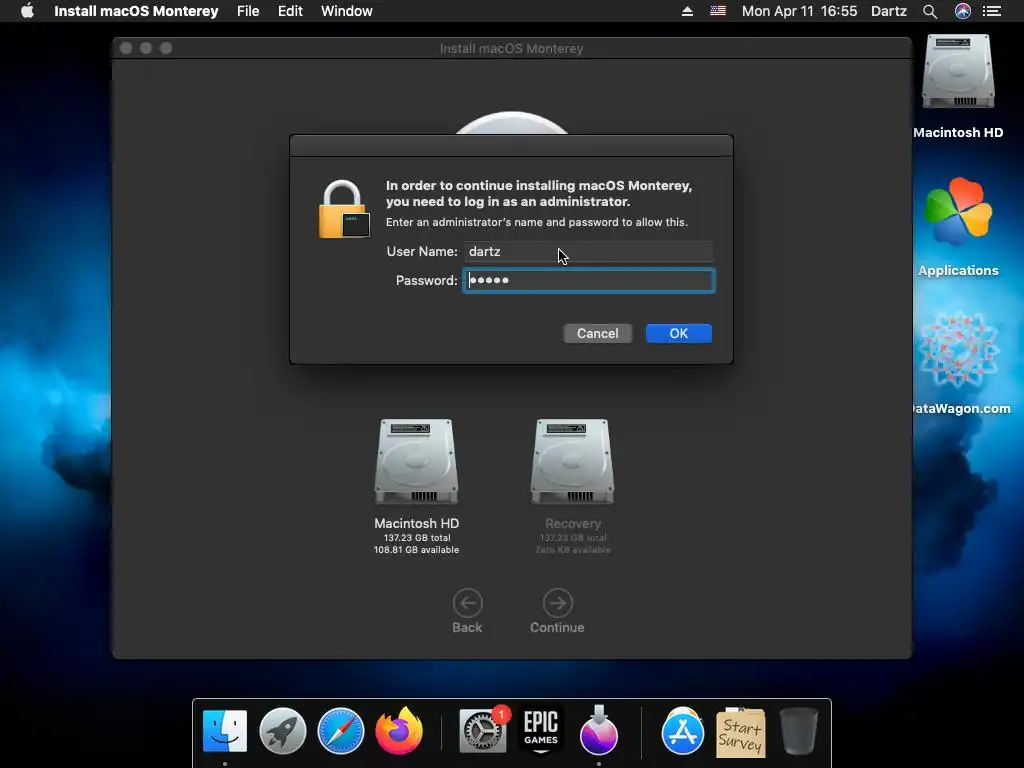Open the Window menu
1024x768 pixels.
click(x=347, y=11)
